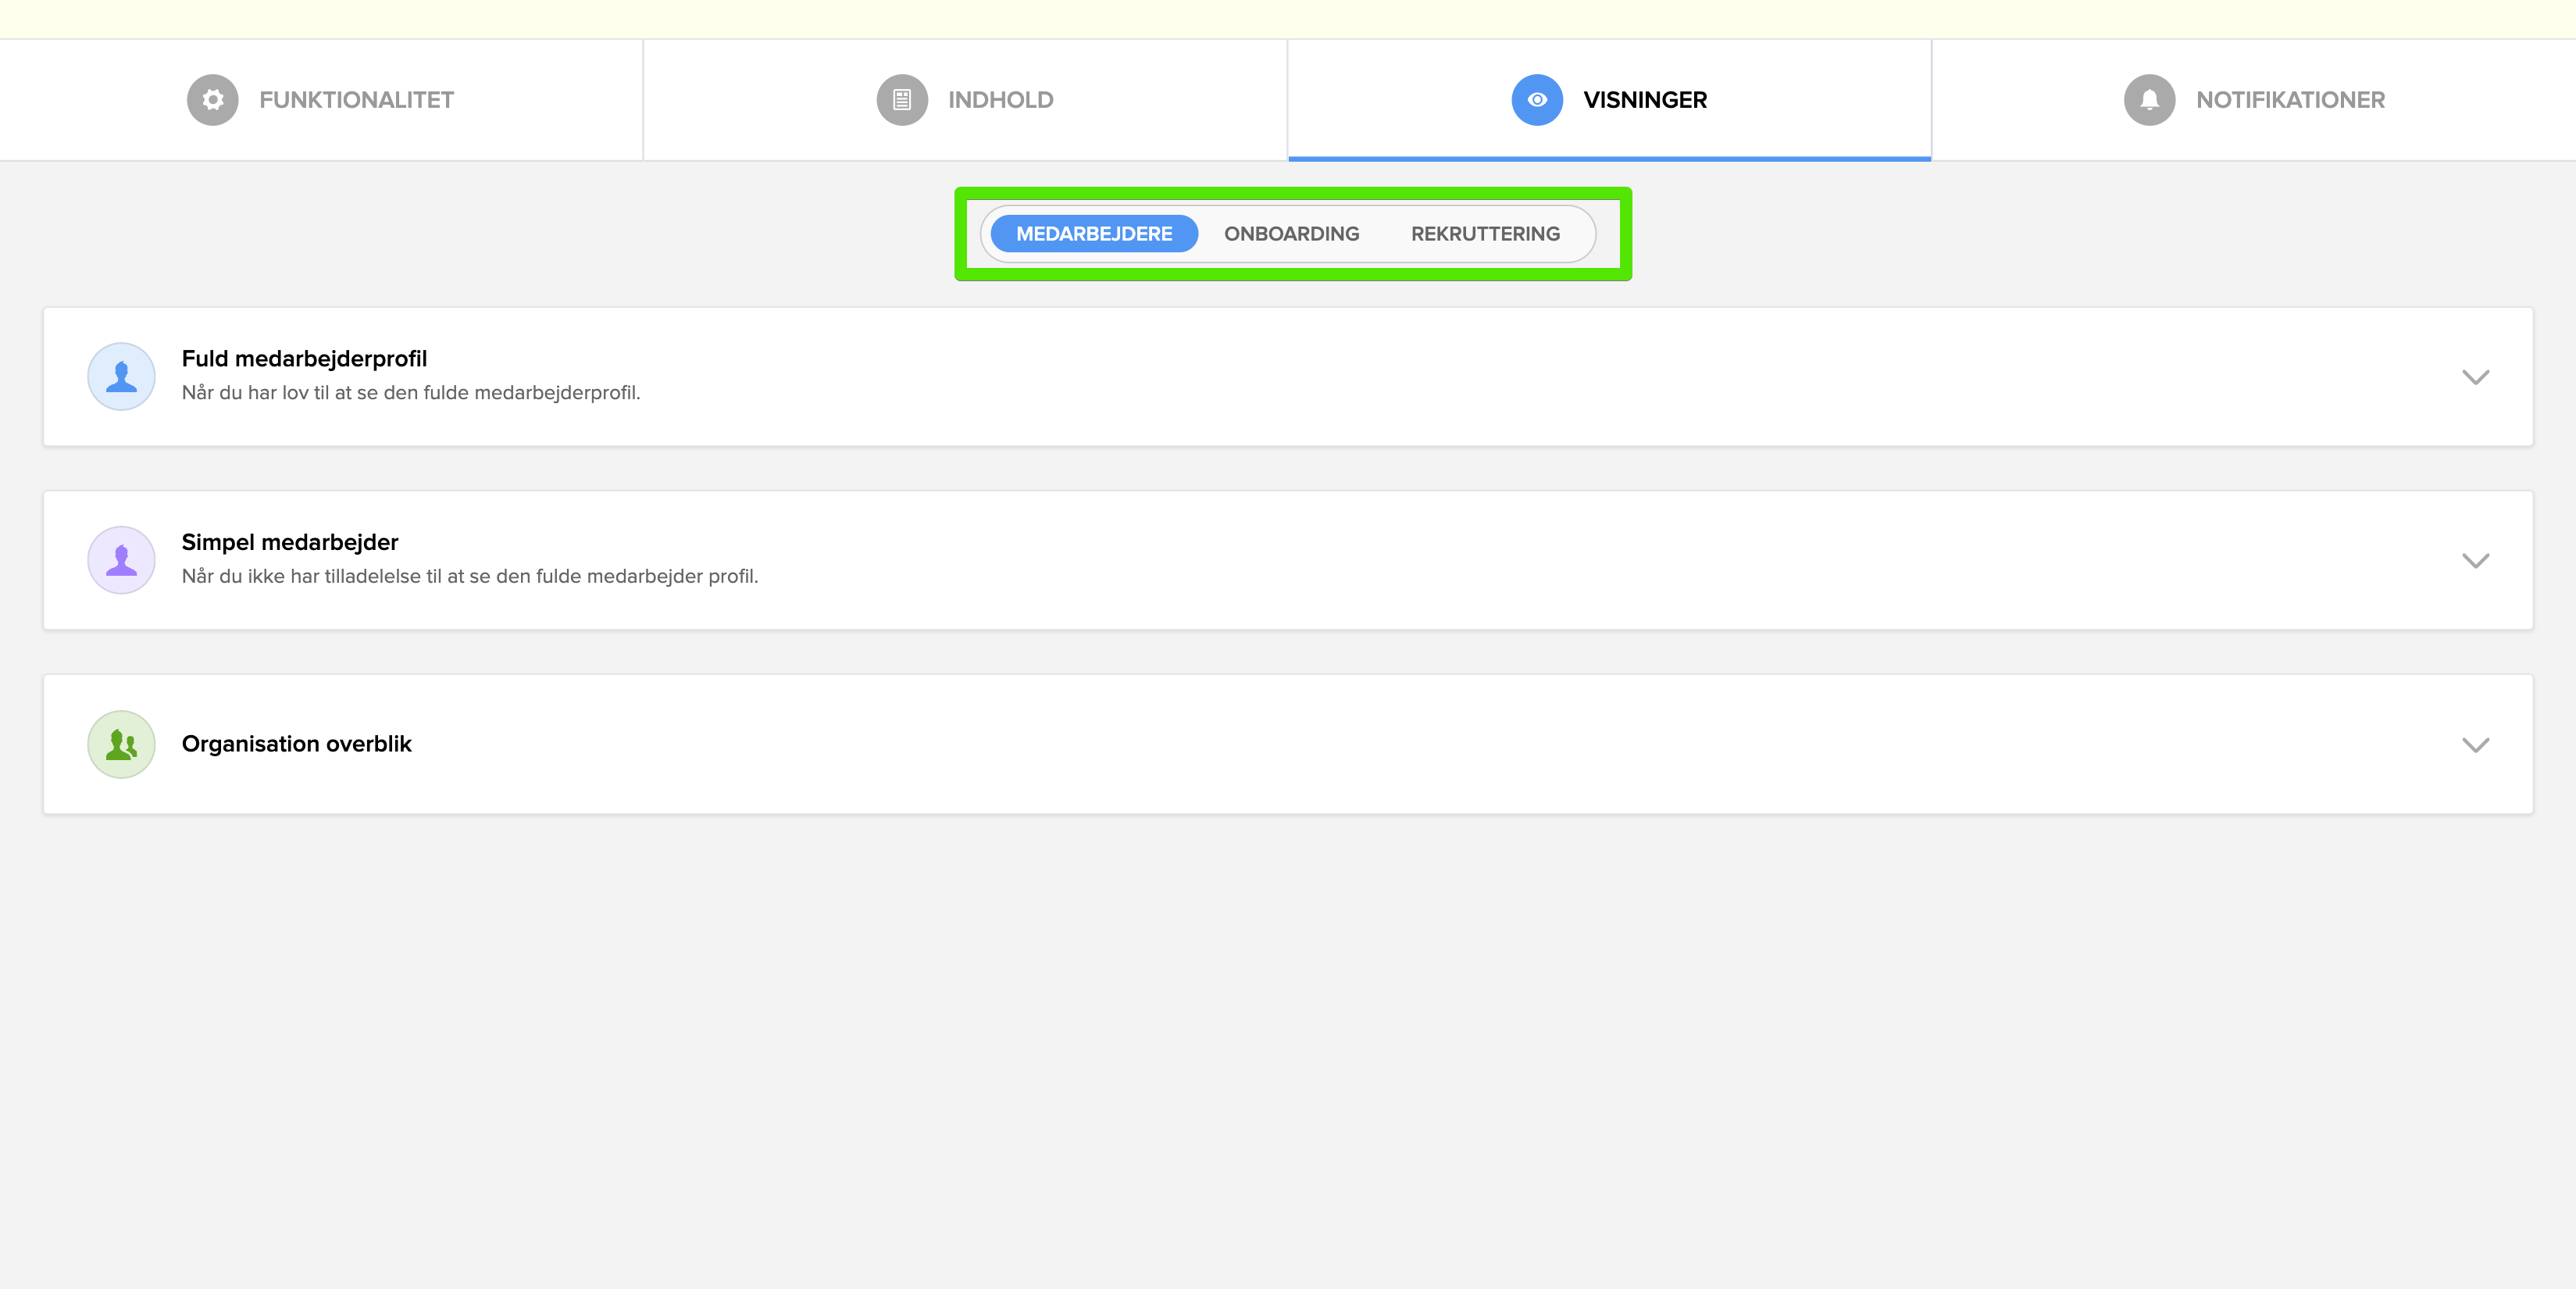This screenshot has height=1289, width=2576.
Task: Switch view to Onboarding
Action: (x=1290, y=234)
